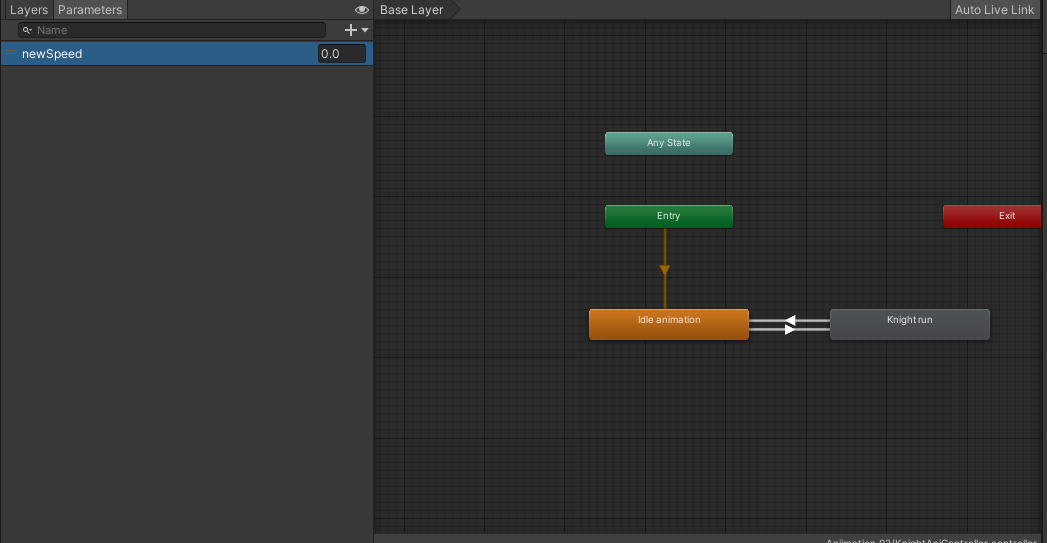The width and height of the screenshot is (1047, 543).
Task: Select the Knight run state
Action: tap(909, 324)
